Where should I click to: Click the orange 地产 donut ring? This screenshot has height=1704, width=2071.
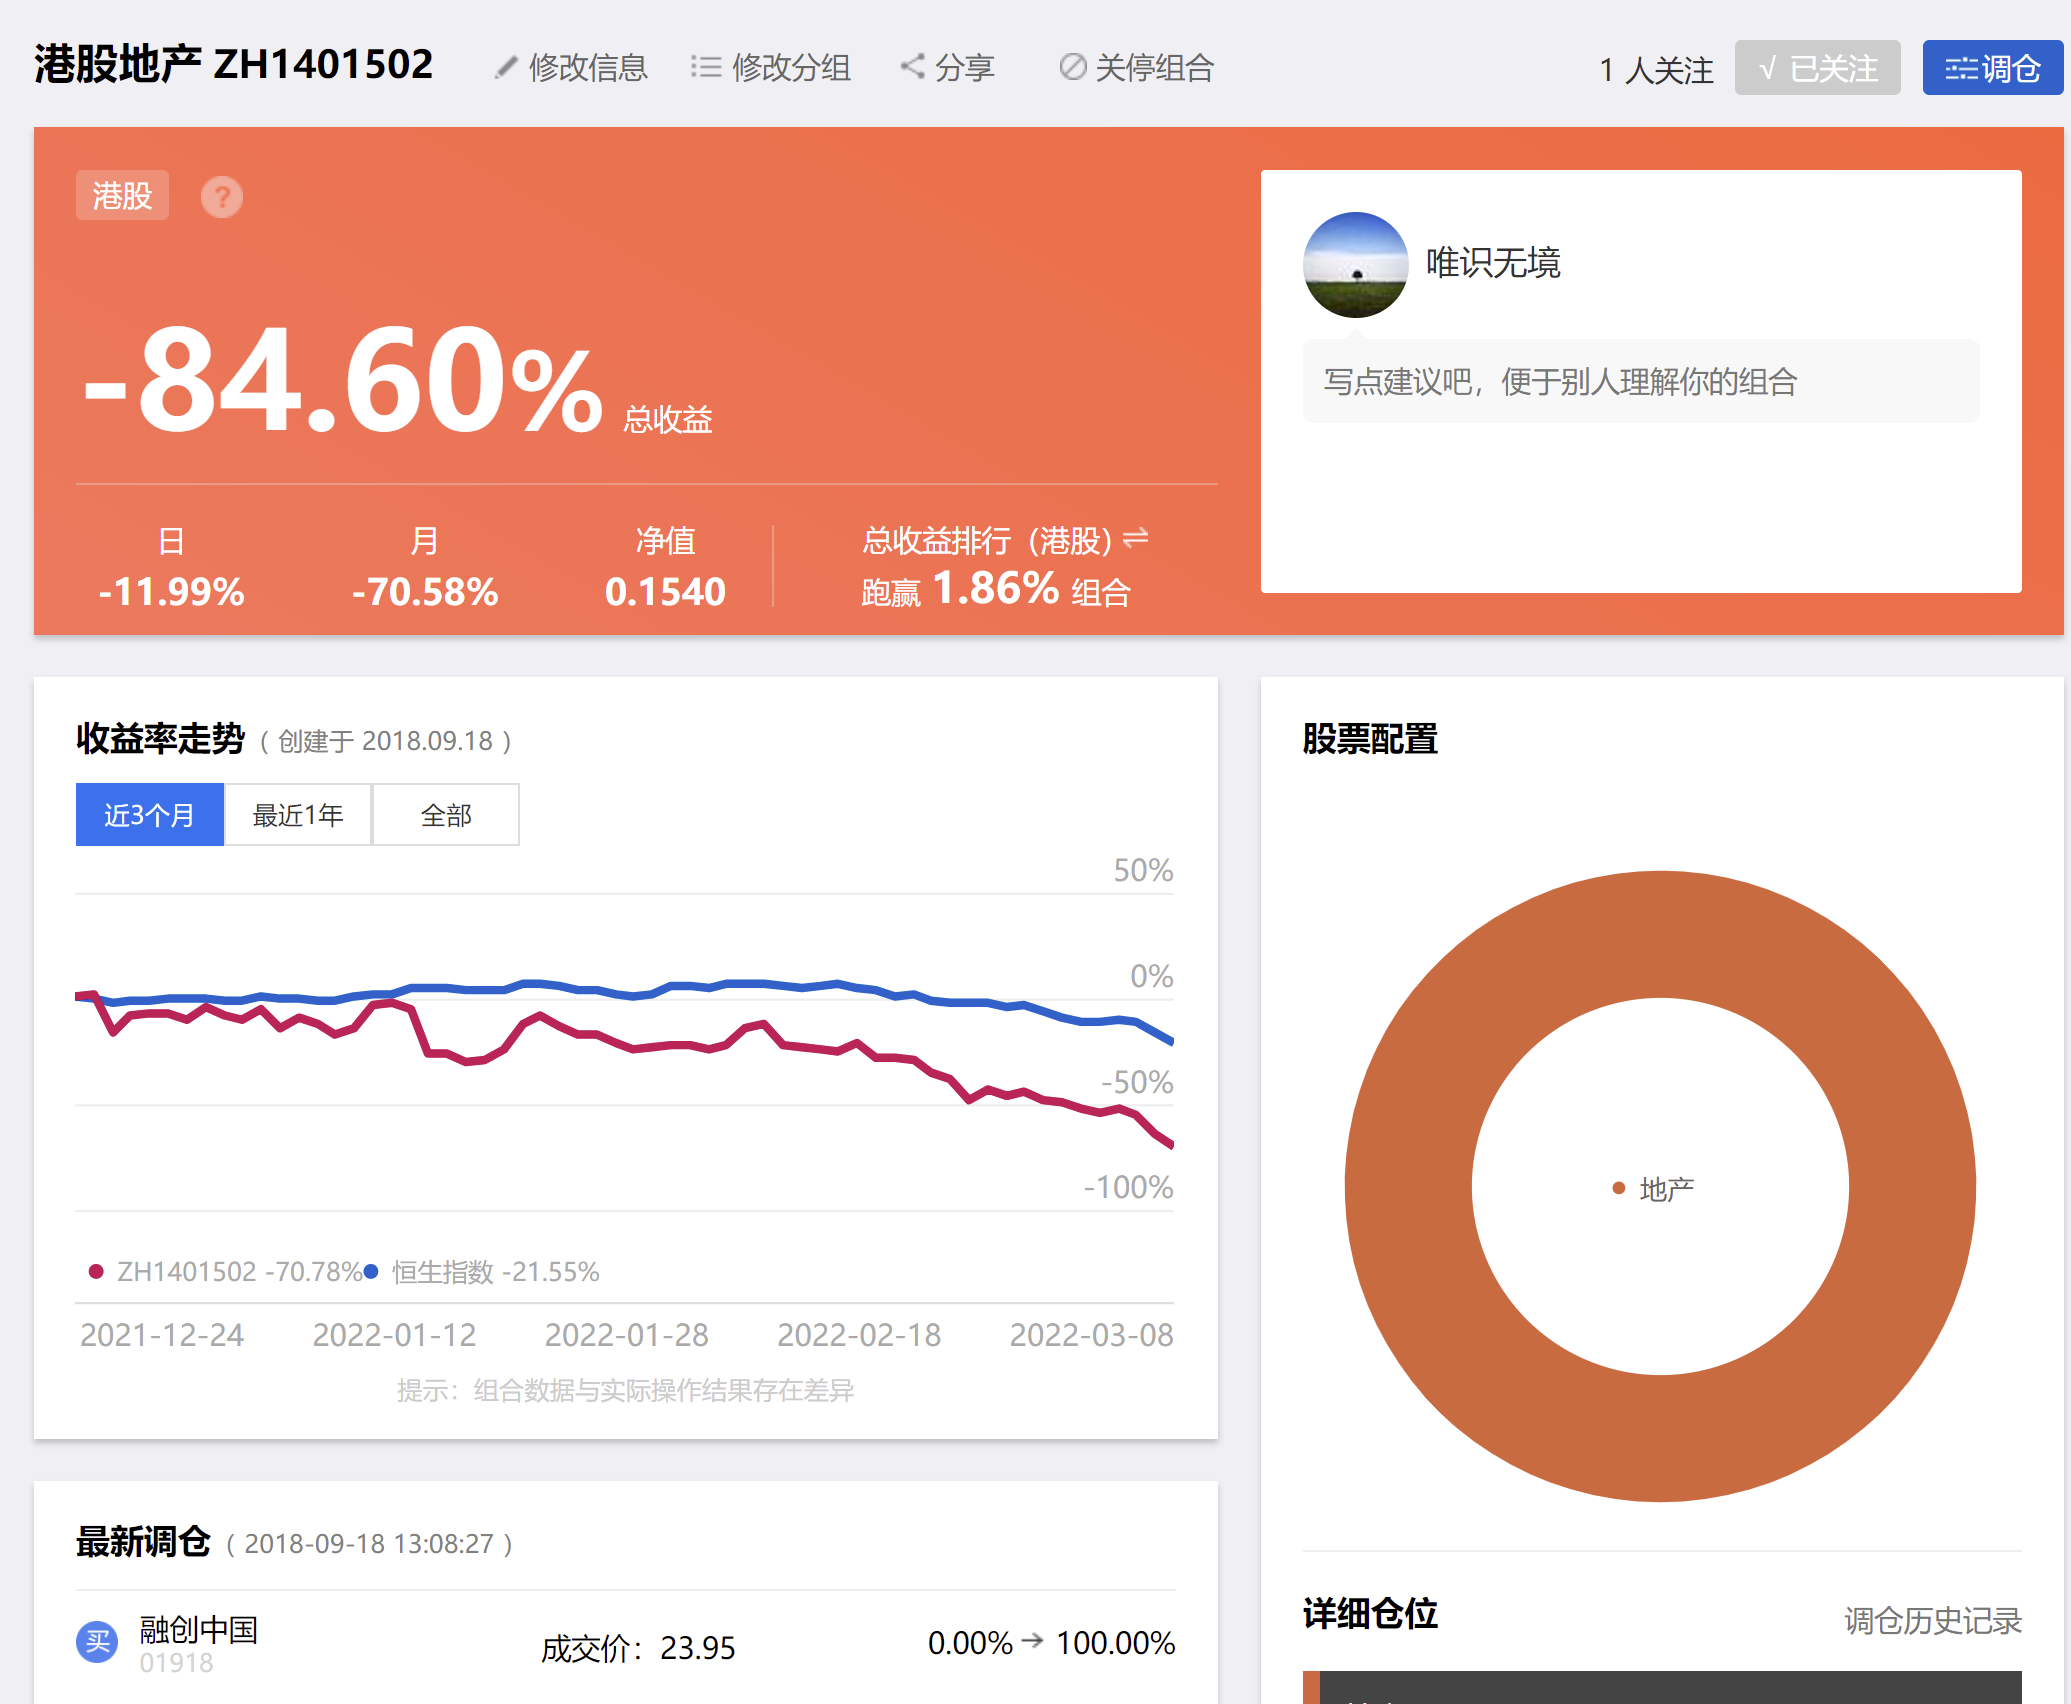[x=1660, y=935]
